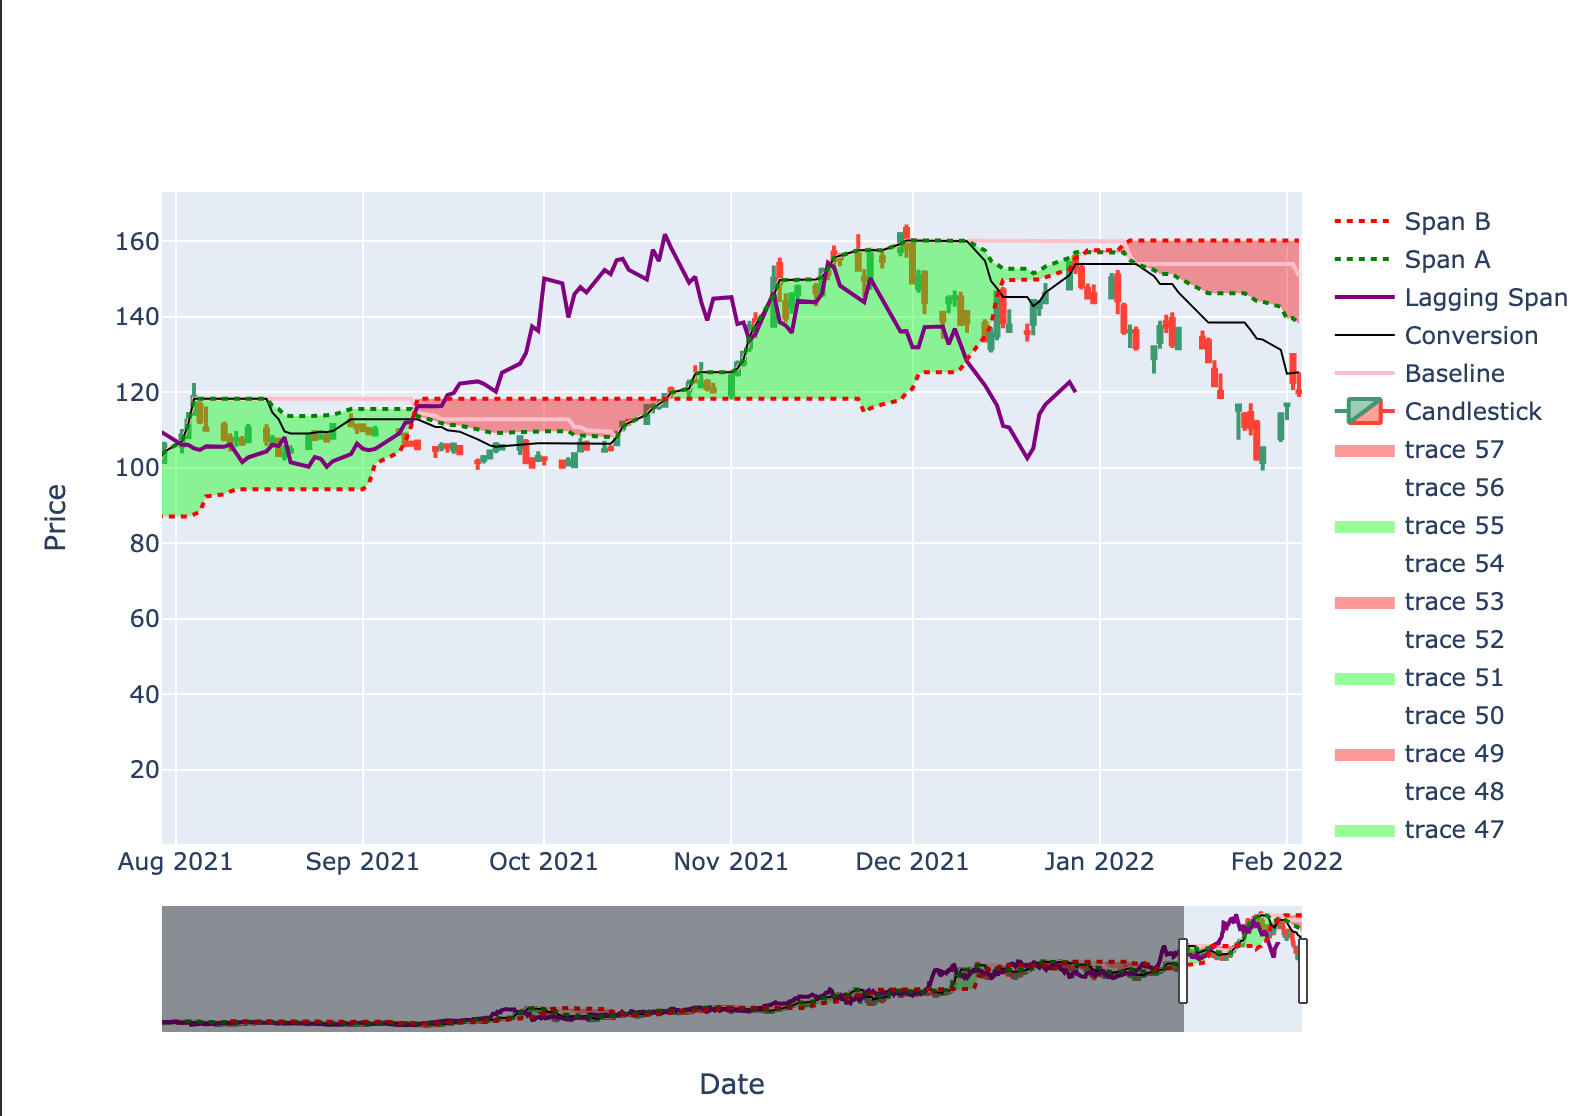
Task: Click the pink Baseline legend icon
Action: point(1364,374)
